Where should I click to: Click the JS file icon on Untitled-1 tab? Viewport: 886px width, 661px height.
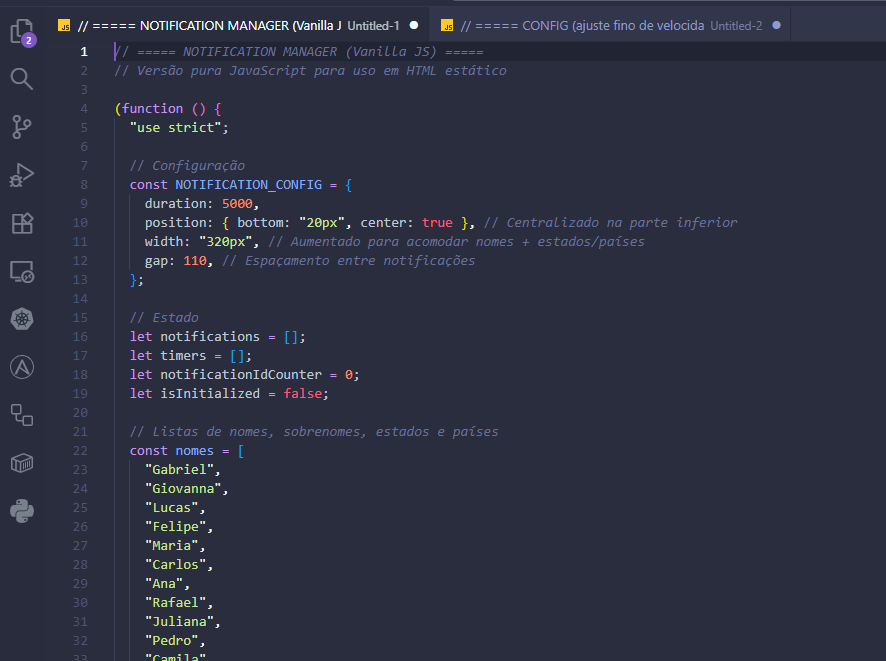point(64,26)
